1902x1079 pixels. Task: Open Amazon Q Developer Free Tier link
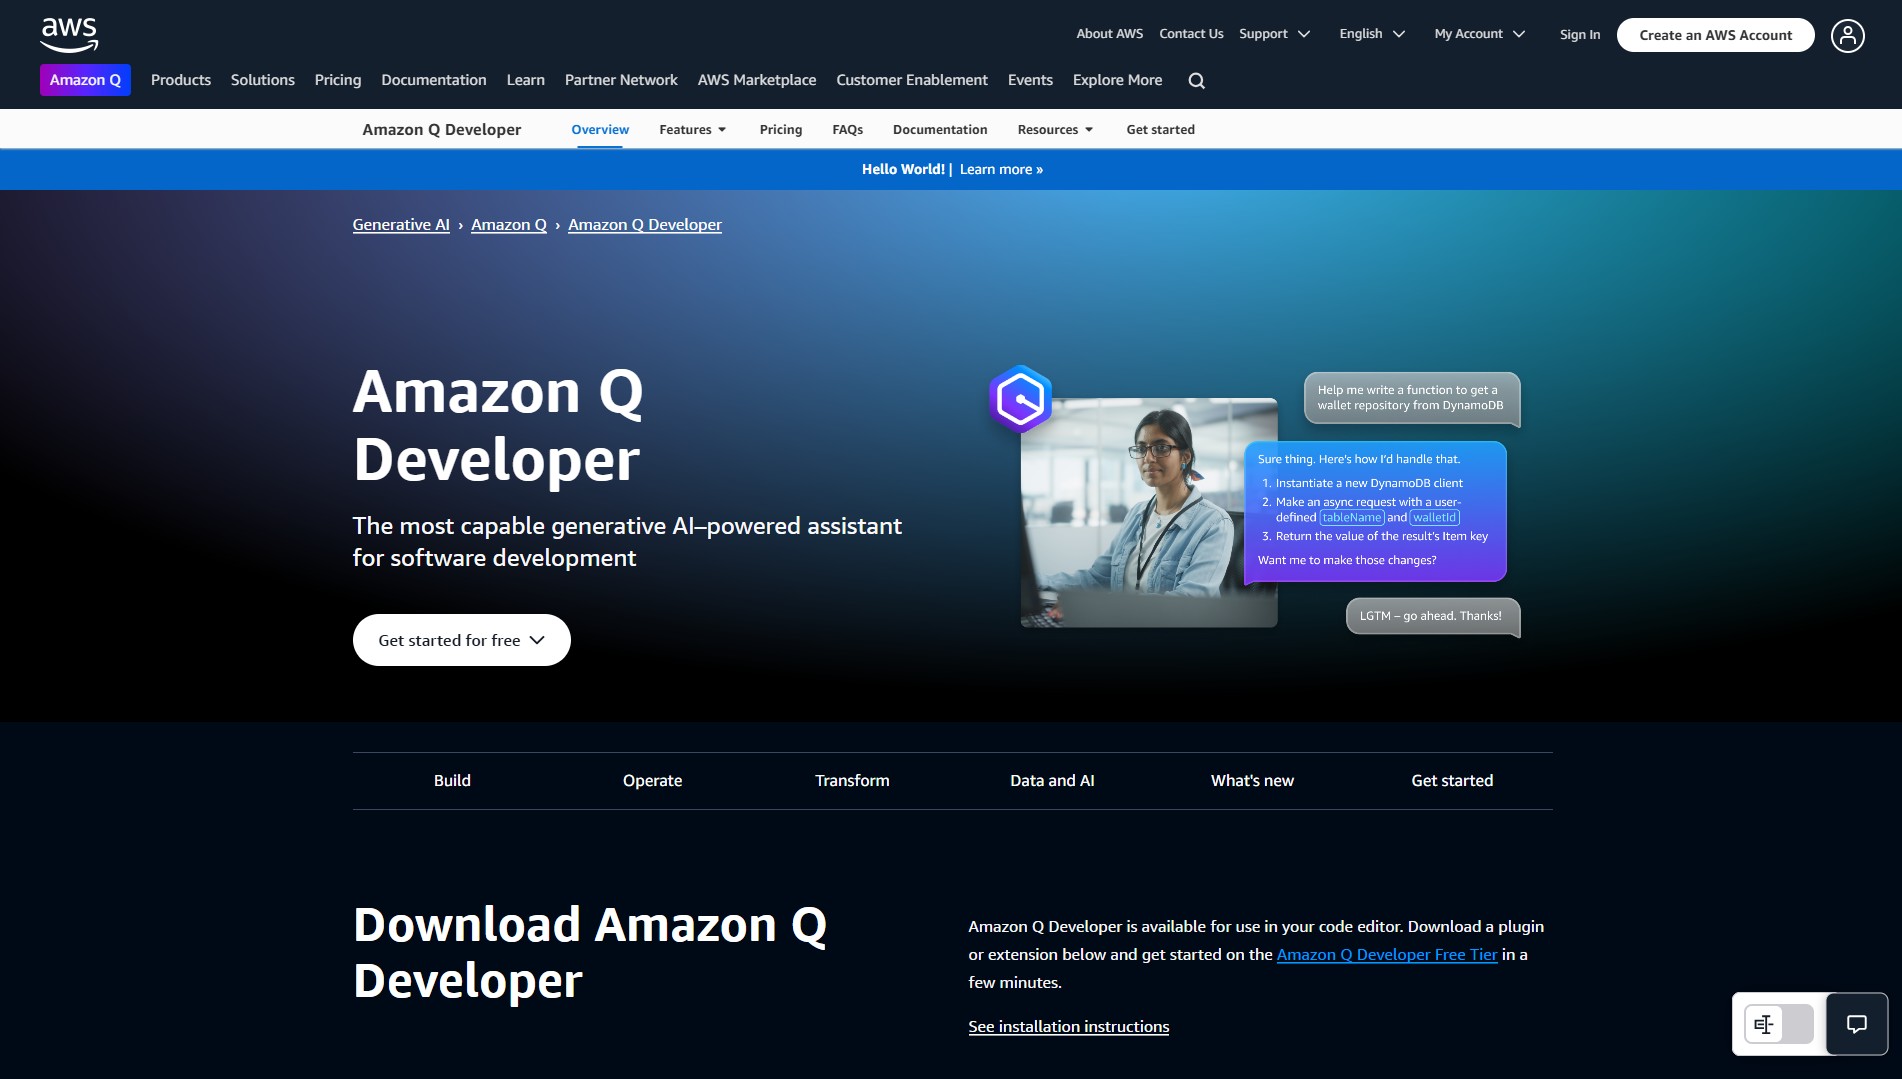point(1387,955)
